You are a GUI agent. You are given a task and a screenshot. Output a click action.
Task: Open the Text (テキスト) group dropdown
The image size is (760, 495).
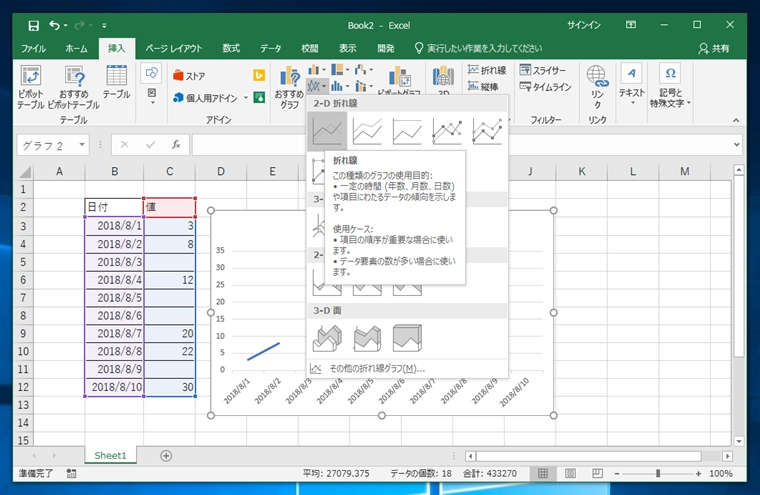tap(632, 85)
